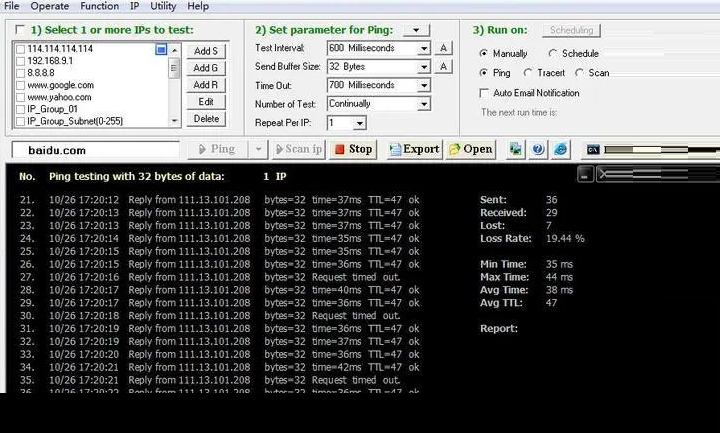Click the network monitor icon beside Open
The image size is (720, 433).
coord(516,149)
